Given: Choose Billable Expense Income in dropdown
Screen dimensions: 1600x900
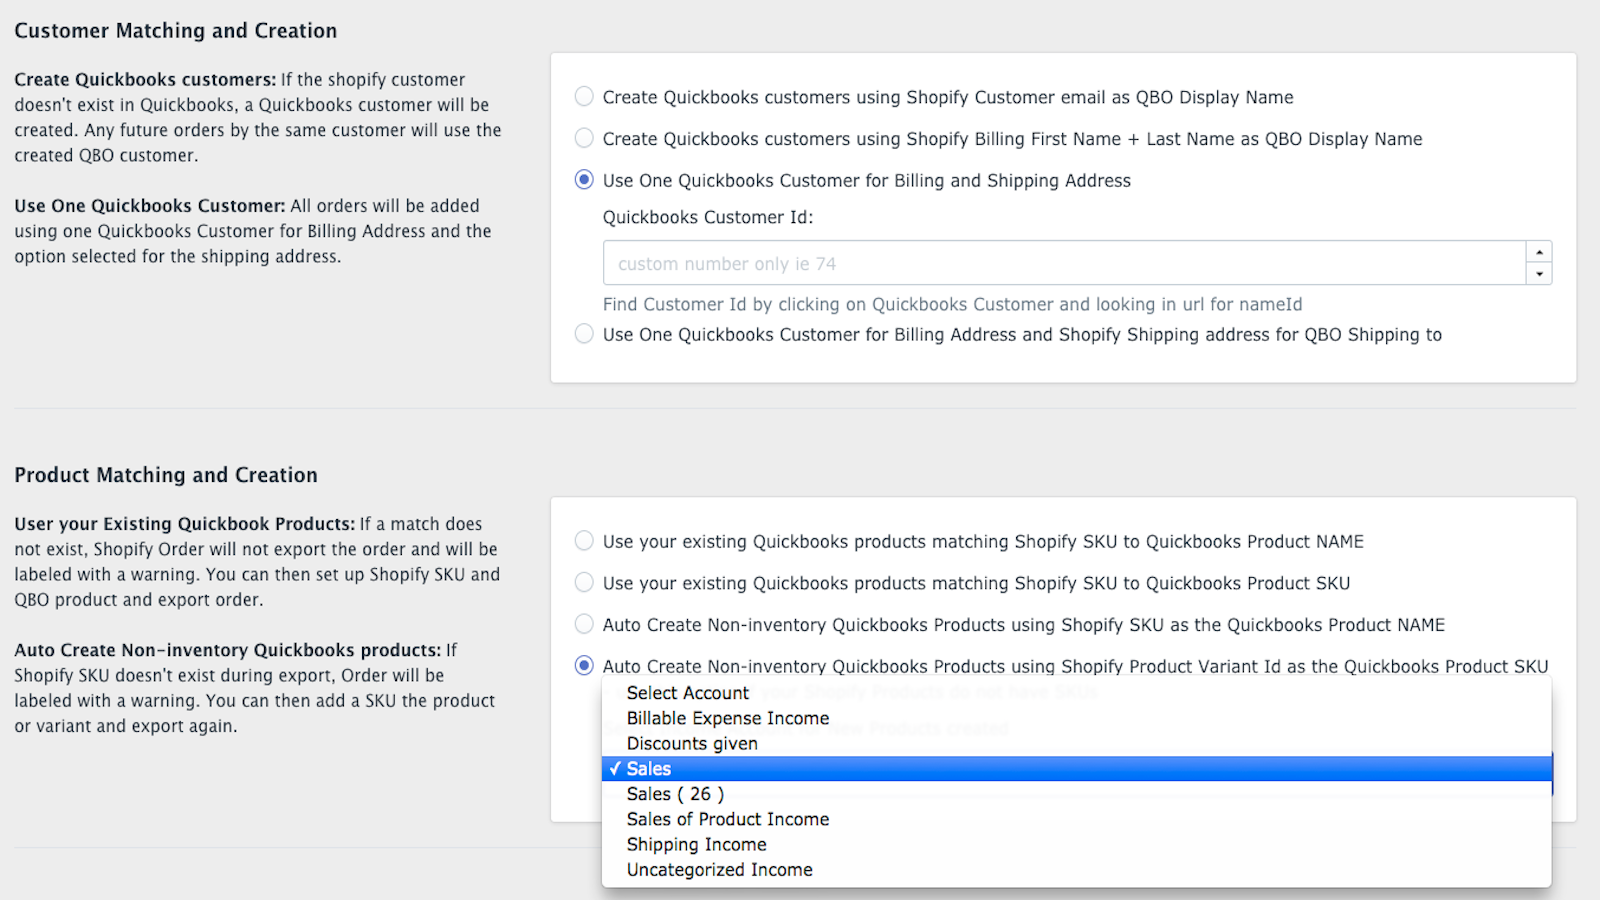Looking at the screenshot, I should 1077,718.
